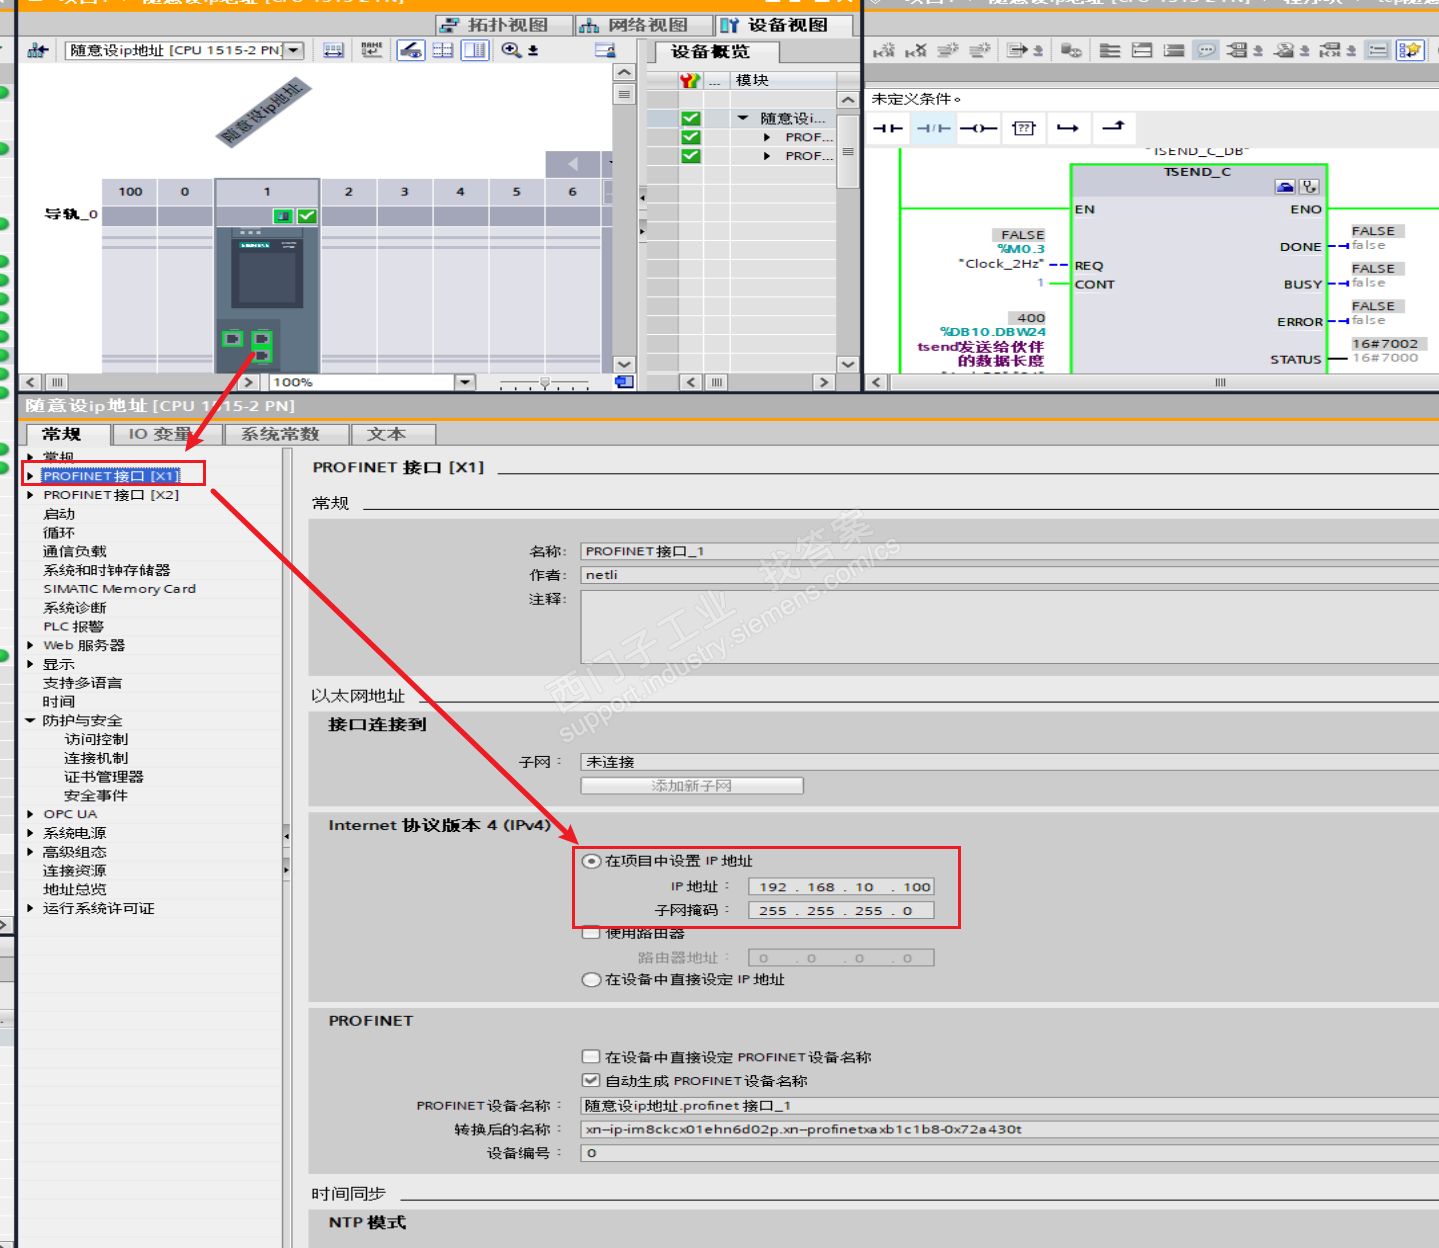The height and width of the screenshot is (1248, 1439).
Task: Open the 子网 subnet selection field
Action: 1010,762
